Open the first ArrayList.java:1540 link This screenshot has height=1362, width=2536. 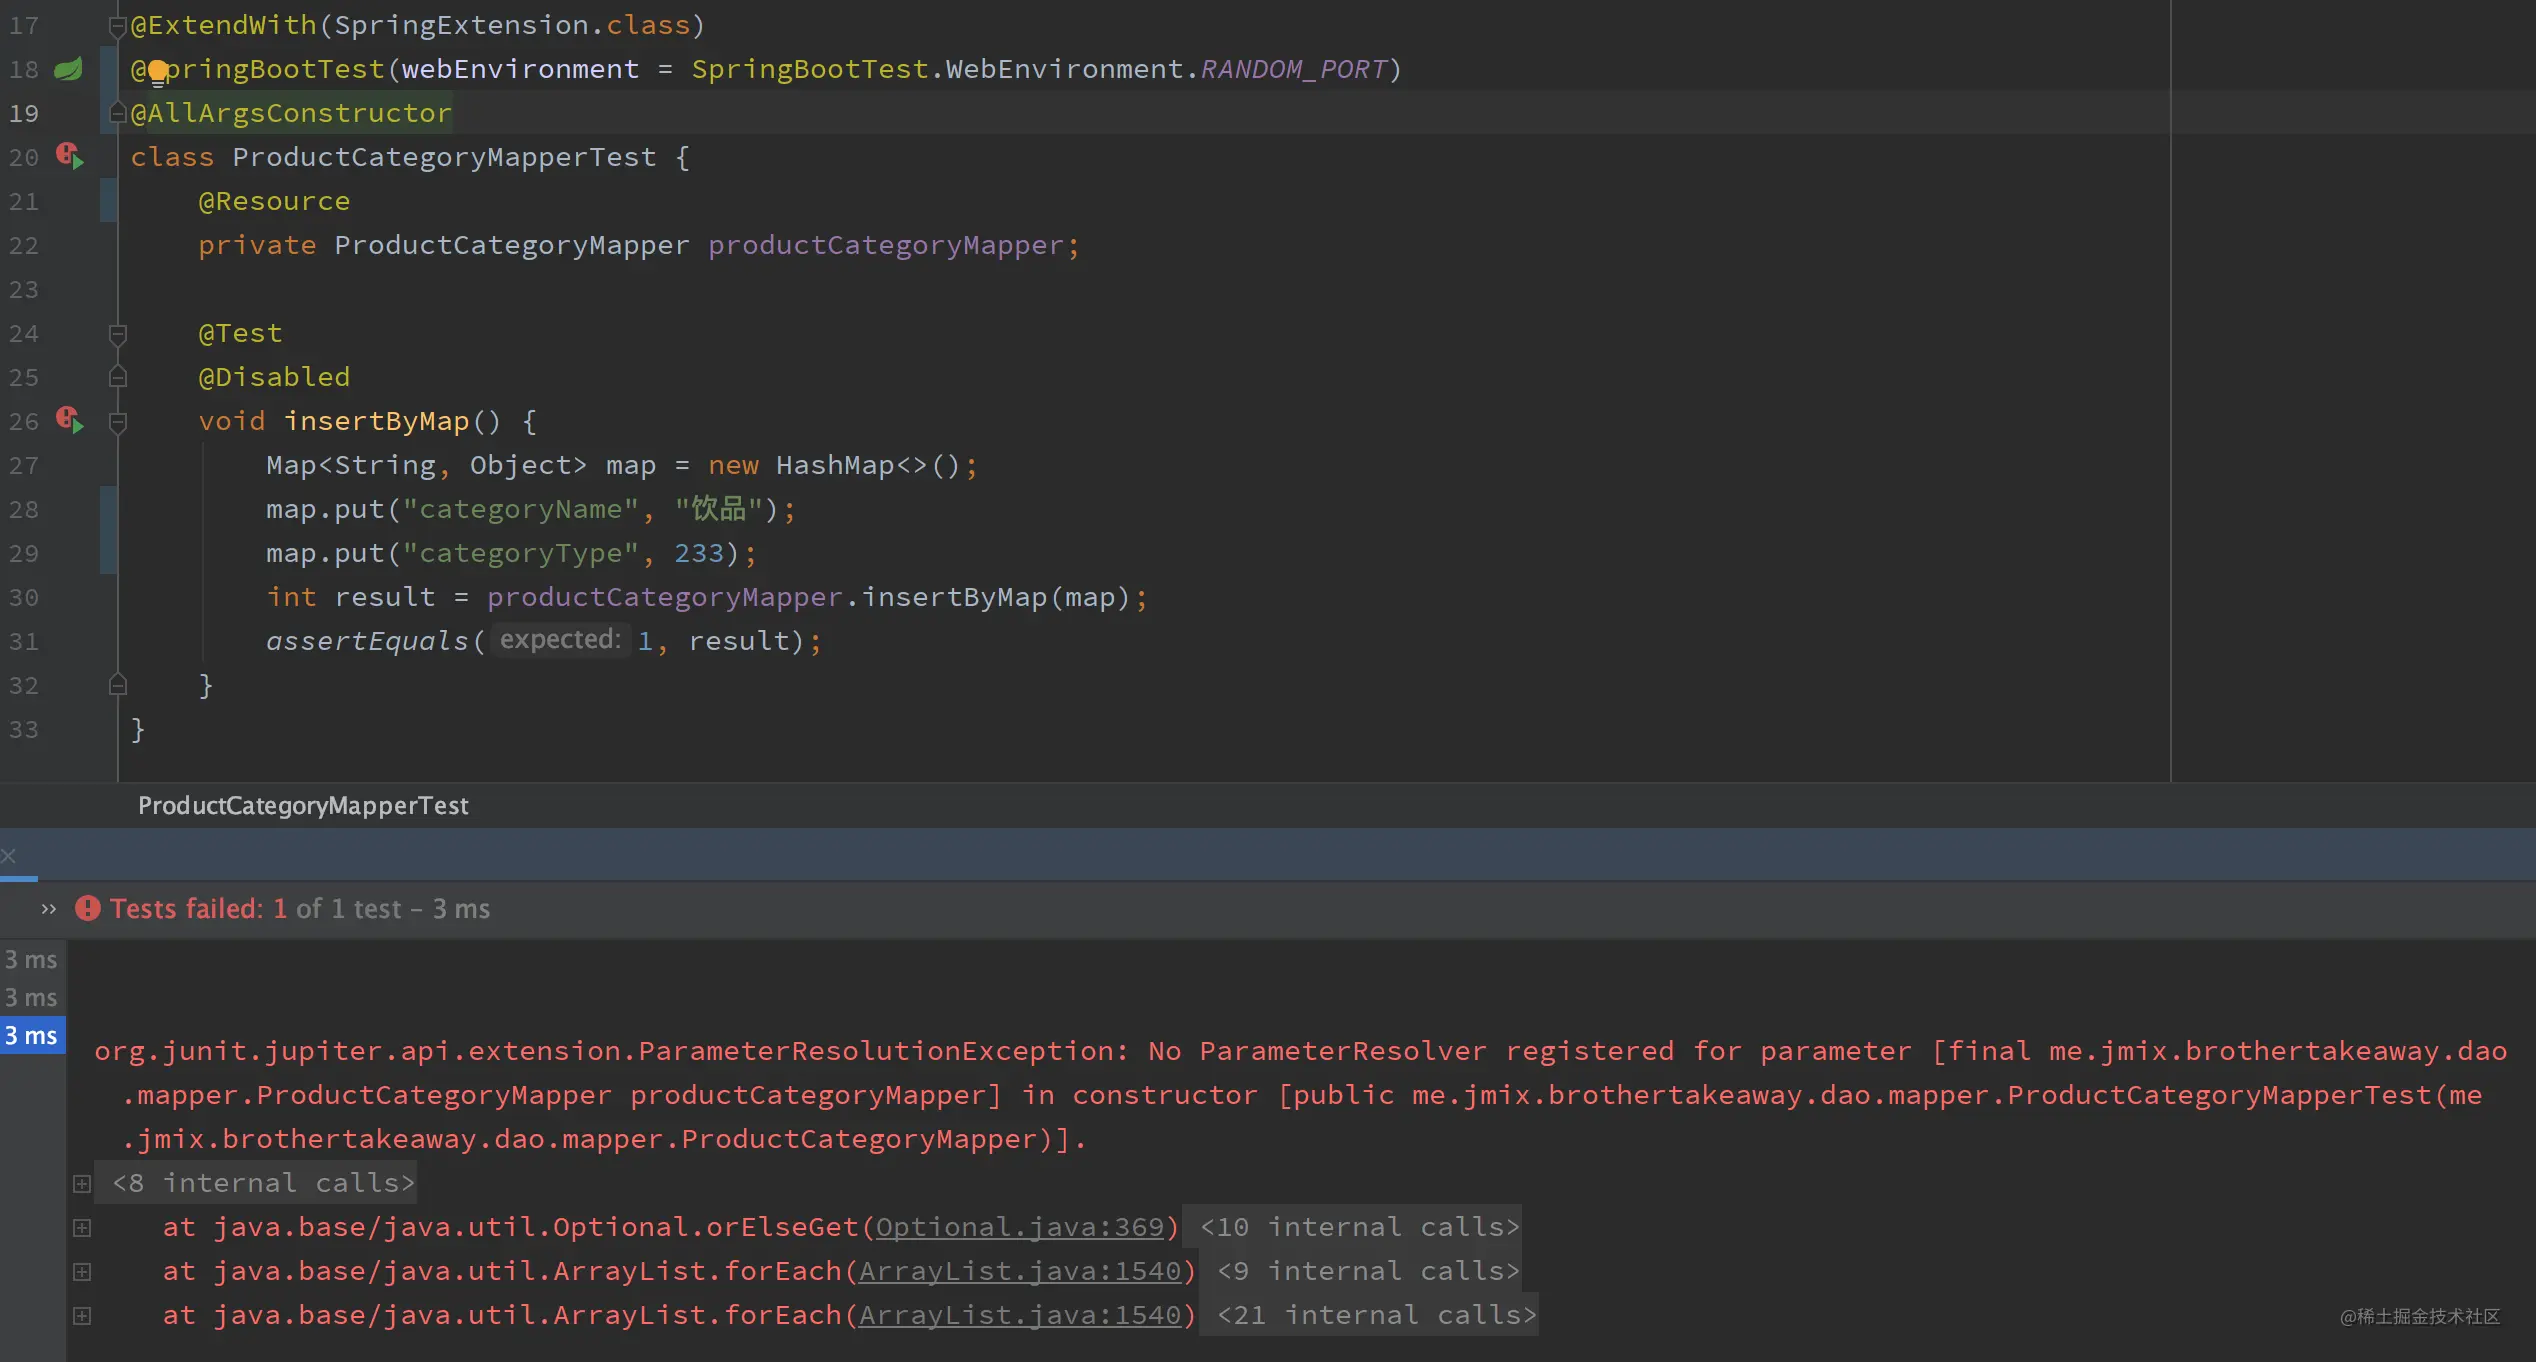1020,1271
